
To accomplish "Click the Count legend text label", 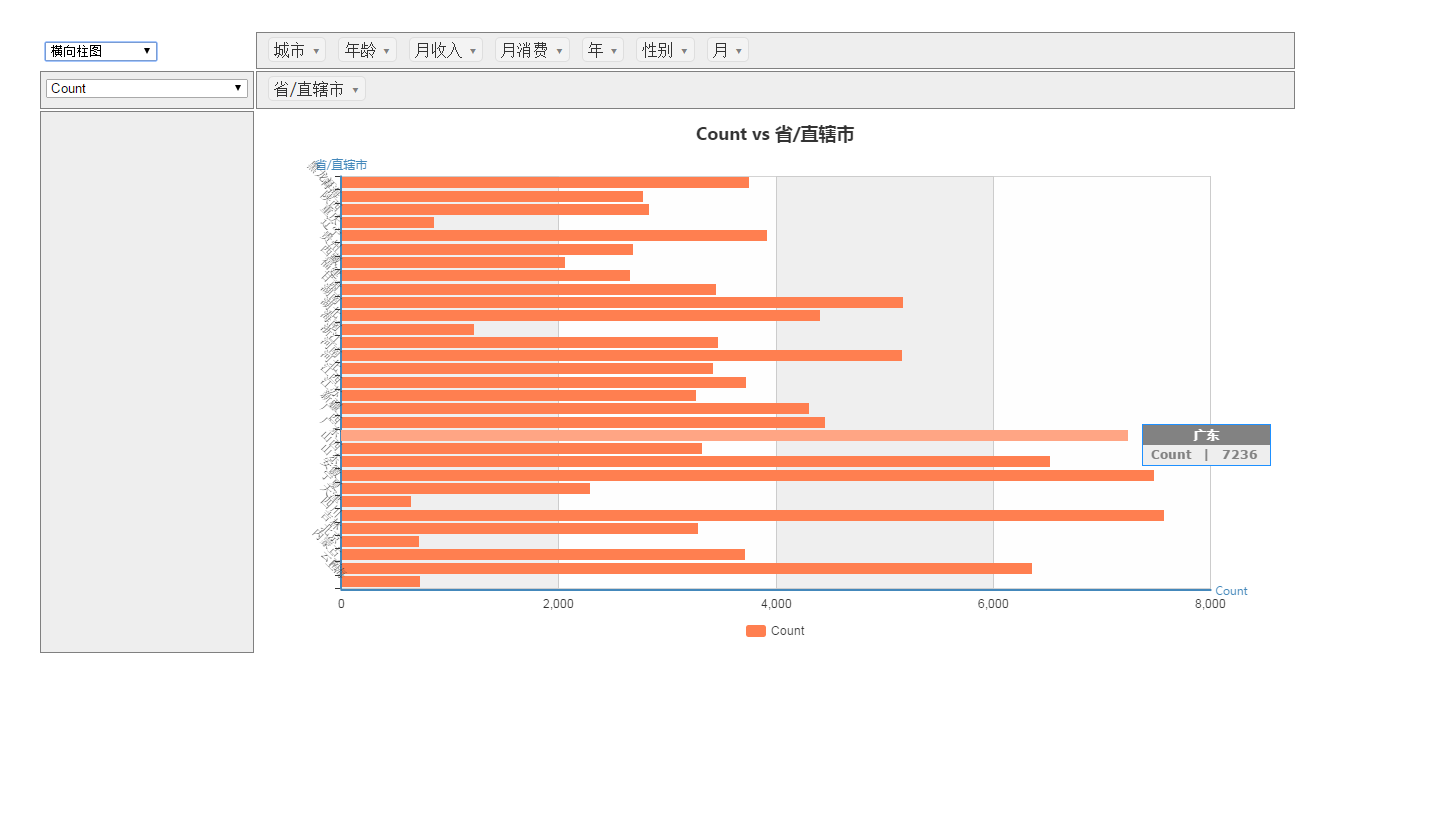I will [787, 631].
